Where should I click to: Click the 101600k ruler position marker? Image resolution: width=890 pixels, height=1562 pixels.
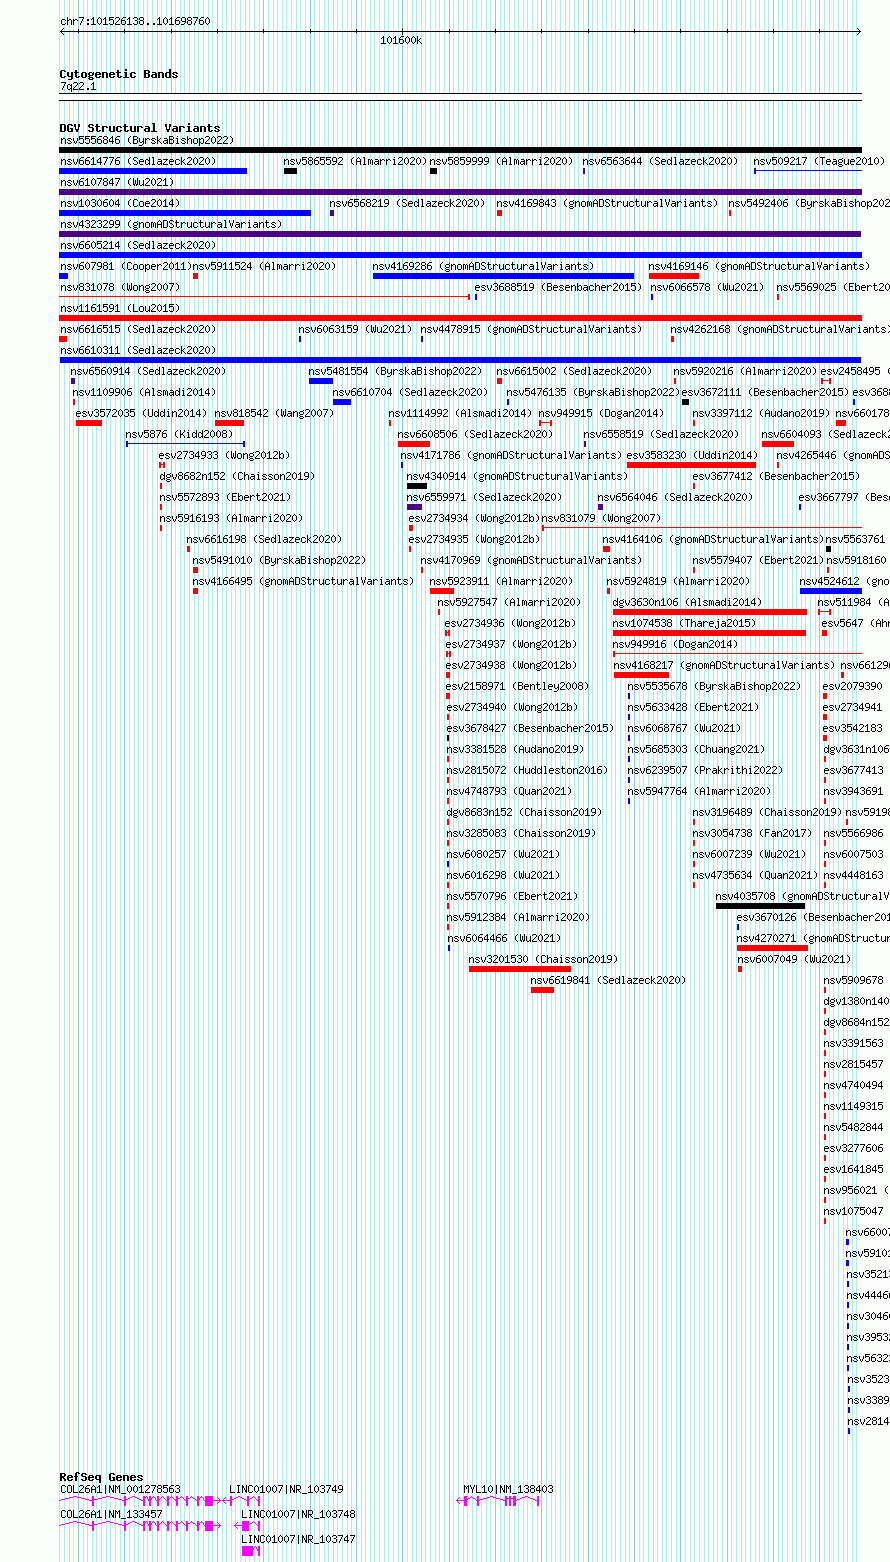pos(401,41)
